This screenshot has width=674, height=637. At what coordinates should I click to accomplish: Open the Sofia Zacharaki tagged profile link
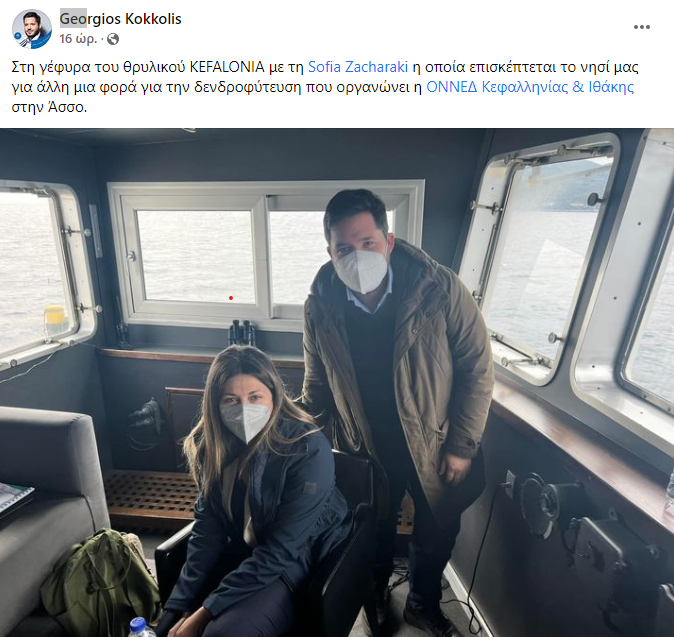pyautogui.click(x=358, y=67)
